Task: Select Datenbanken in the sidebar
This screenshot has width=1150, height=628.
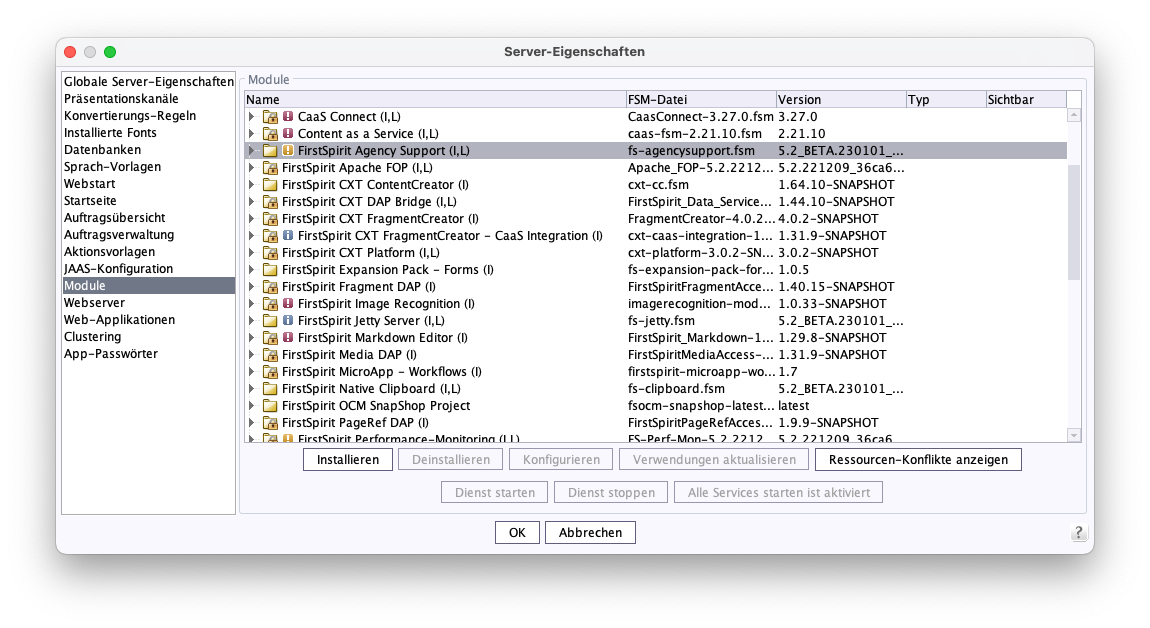Action: pos(148,150)
